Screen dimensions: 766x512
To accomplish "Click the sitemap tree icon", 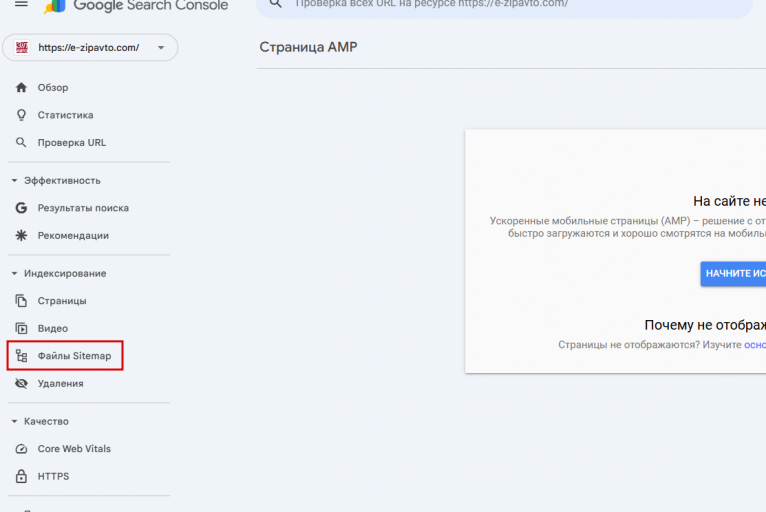I will click(x=21, y=356).
